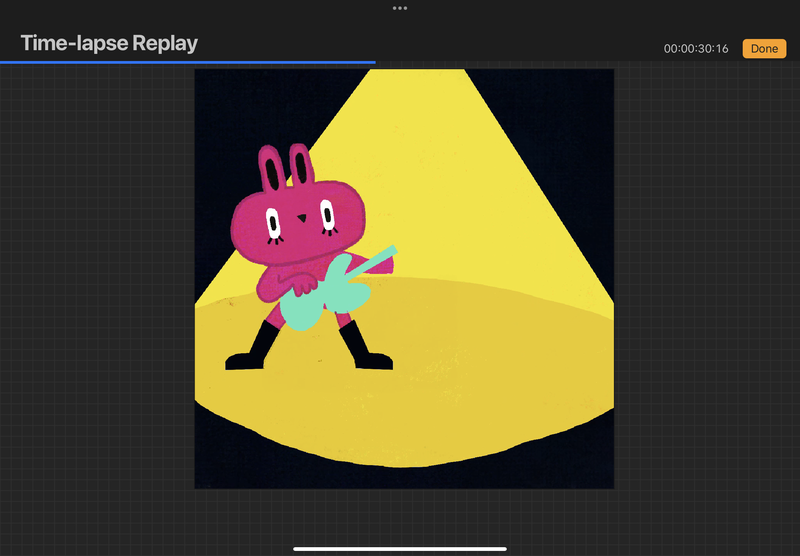This screenshot has width=800, height=556.
Task: Open the three-dot multitasking menu
Action: [400, 7]
